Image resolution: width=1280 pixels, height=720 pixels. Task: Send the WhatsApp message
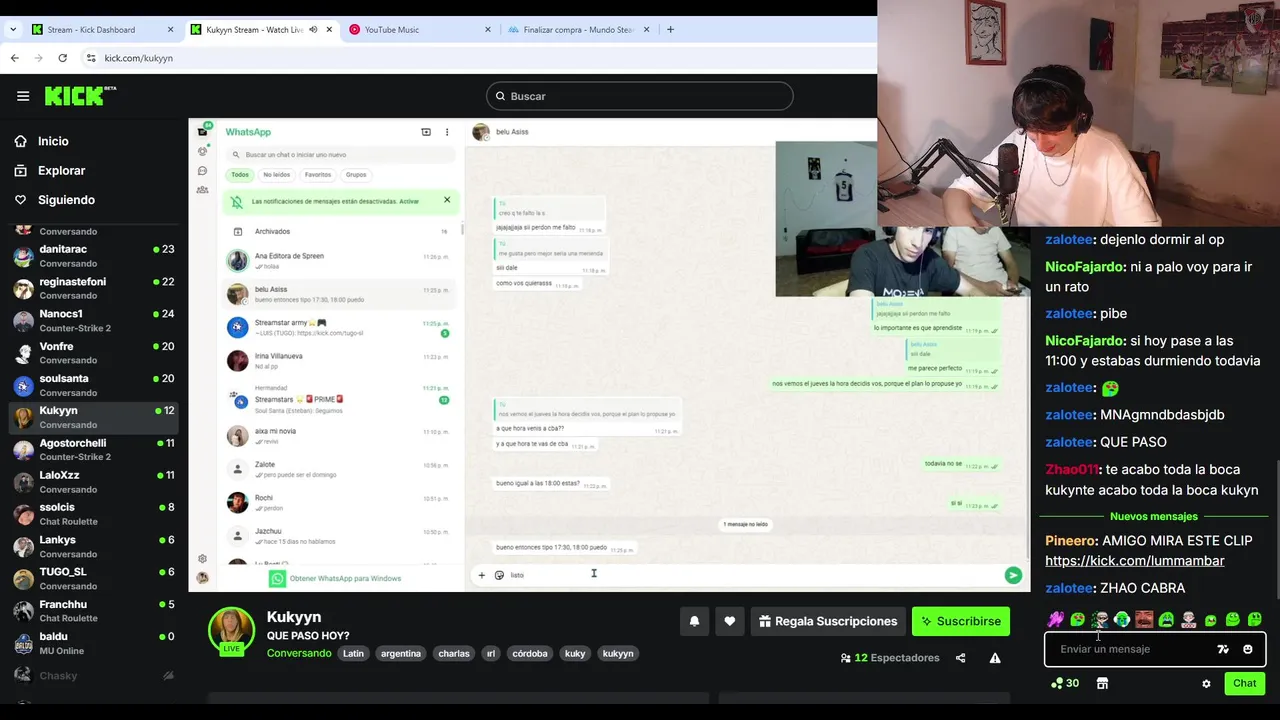(1013, 575)
